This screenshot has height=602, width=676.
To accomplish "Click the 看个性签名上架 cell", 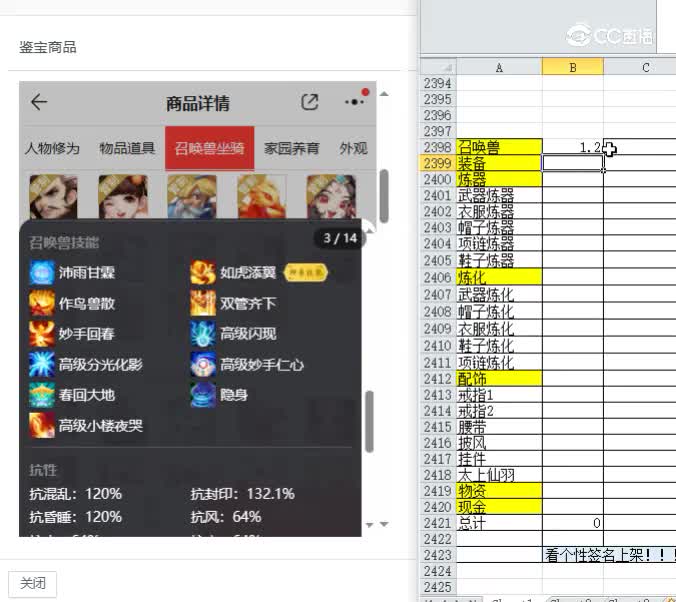I will click(x=609, y=555).
